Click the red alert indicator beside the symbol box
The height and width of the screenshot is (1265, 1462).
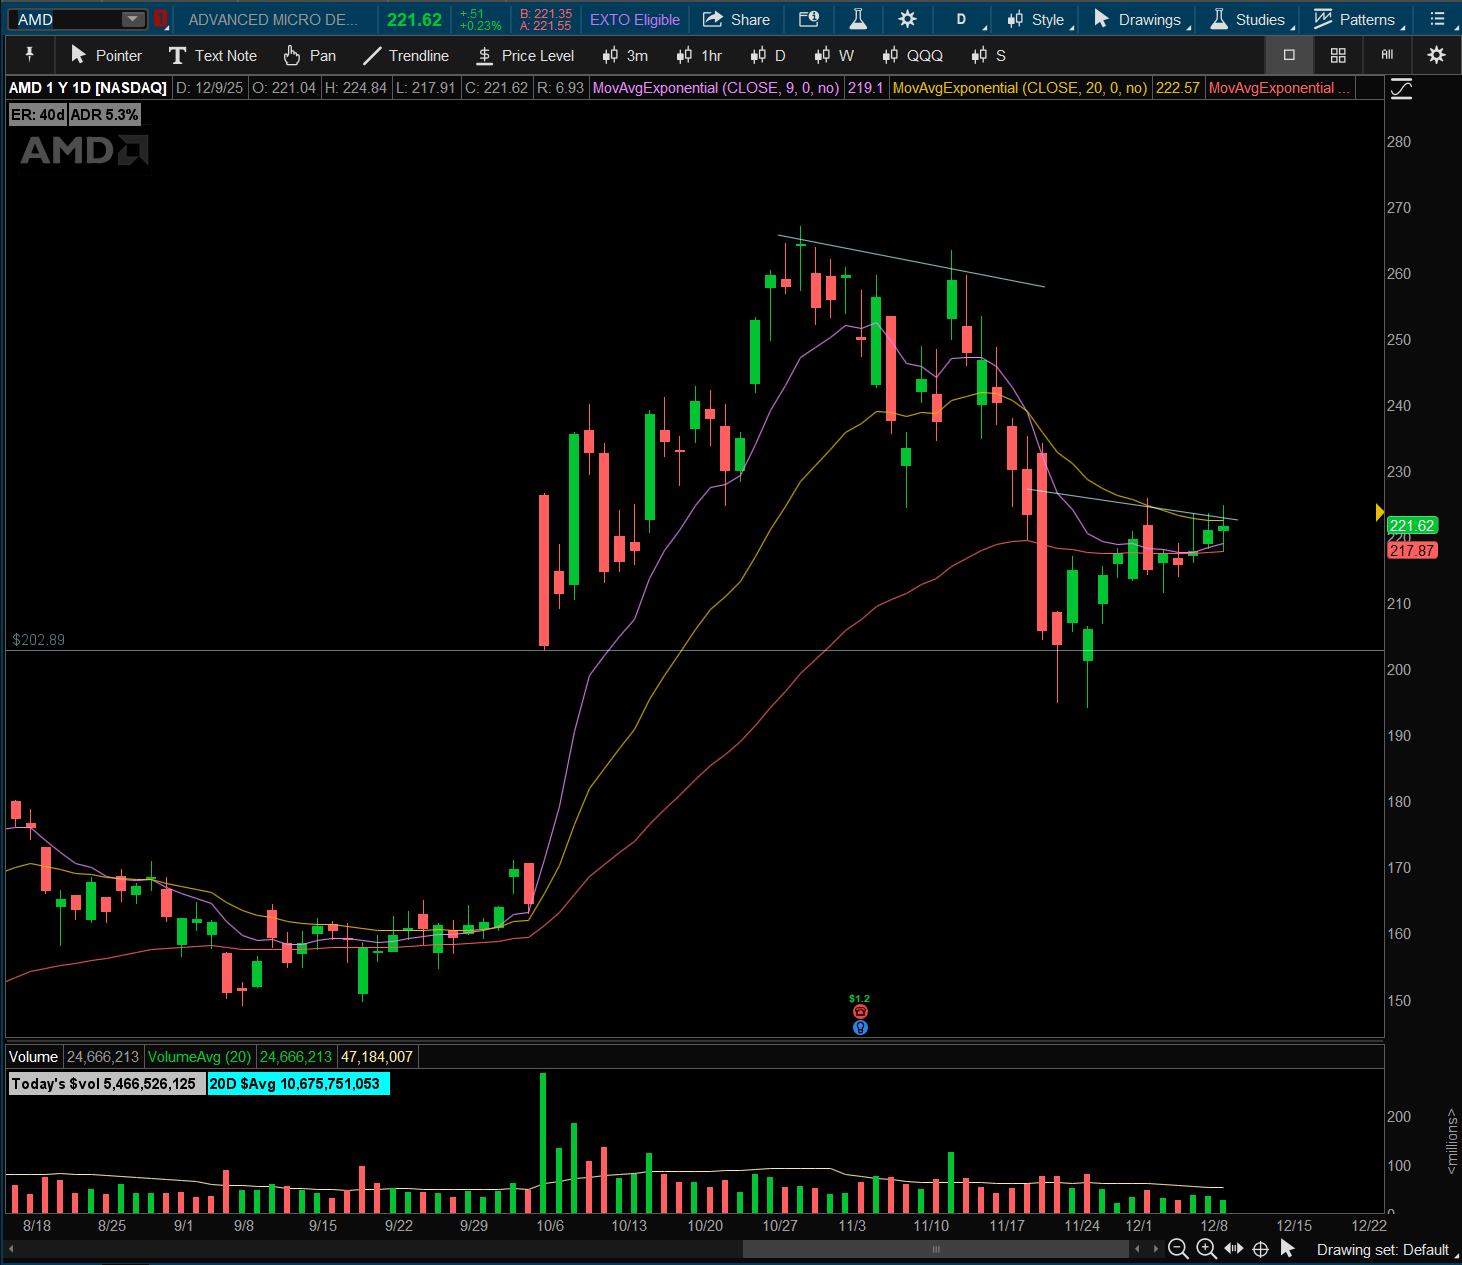pyautogui.click(x=160, y=19)
